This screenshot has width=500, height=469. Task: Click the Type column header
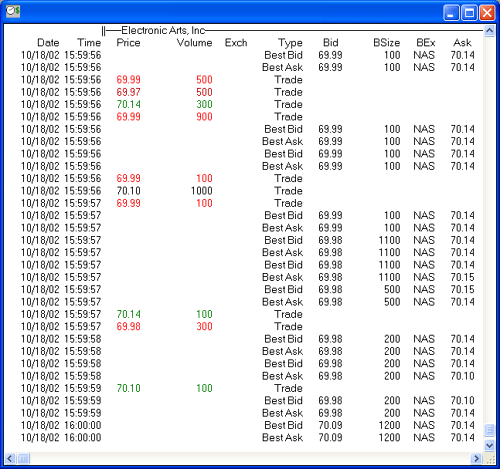[290, 43]
